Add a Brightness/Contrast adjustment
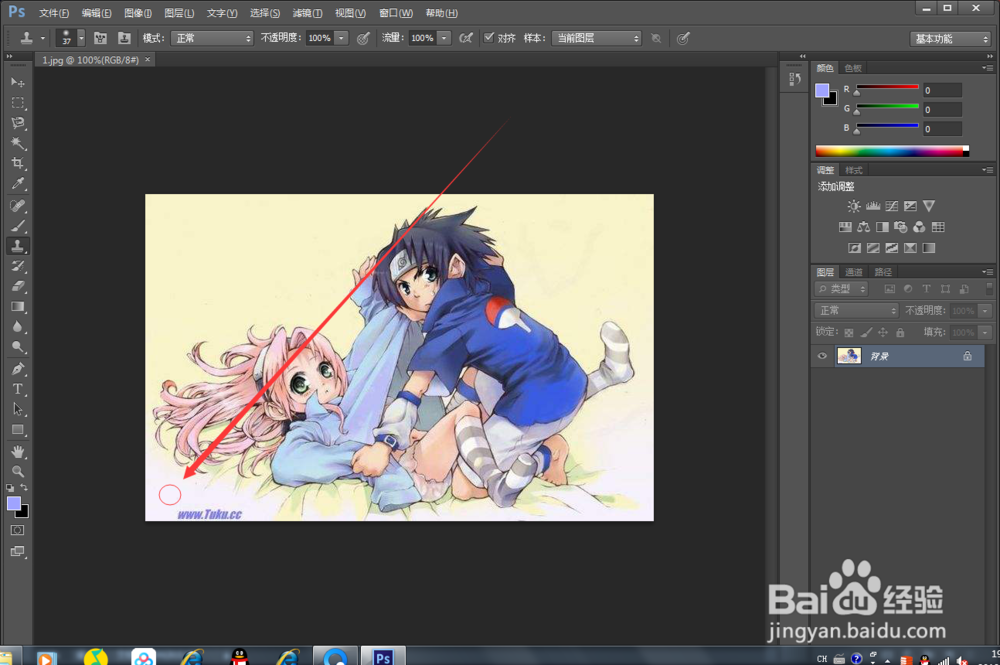This screenshot has height=665, width=1000. [x=853, y=206]
